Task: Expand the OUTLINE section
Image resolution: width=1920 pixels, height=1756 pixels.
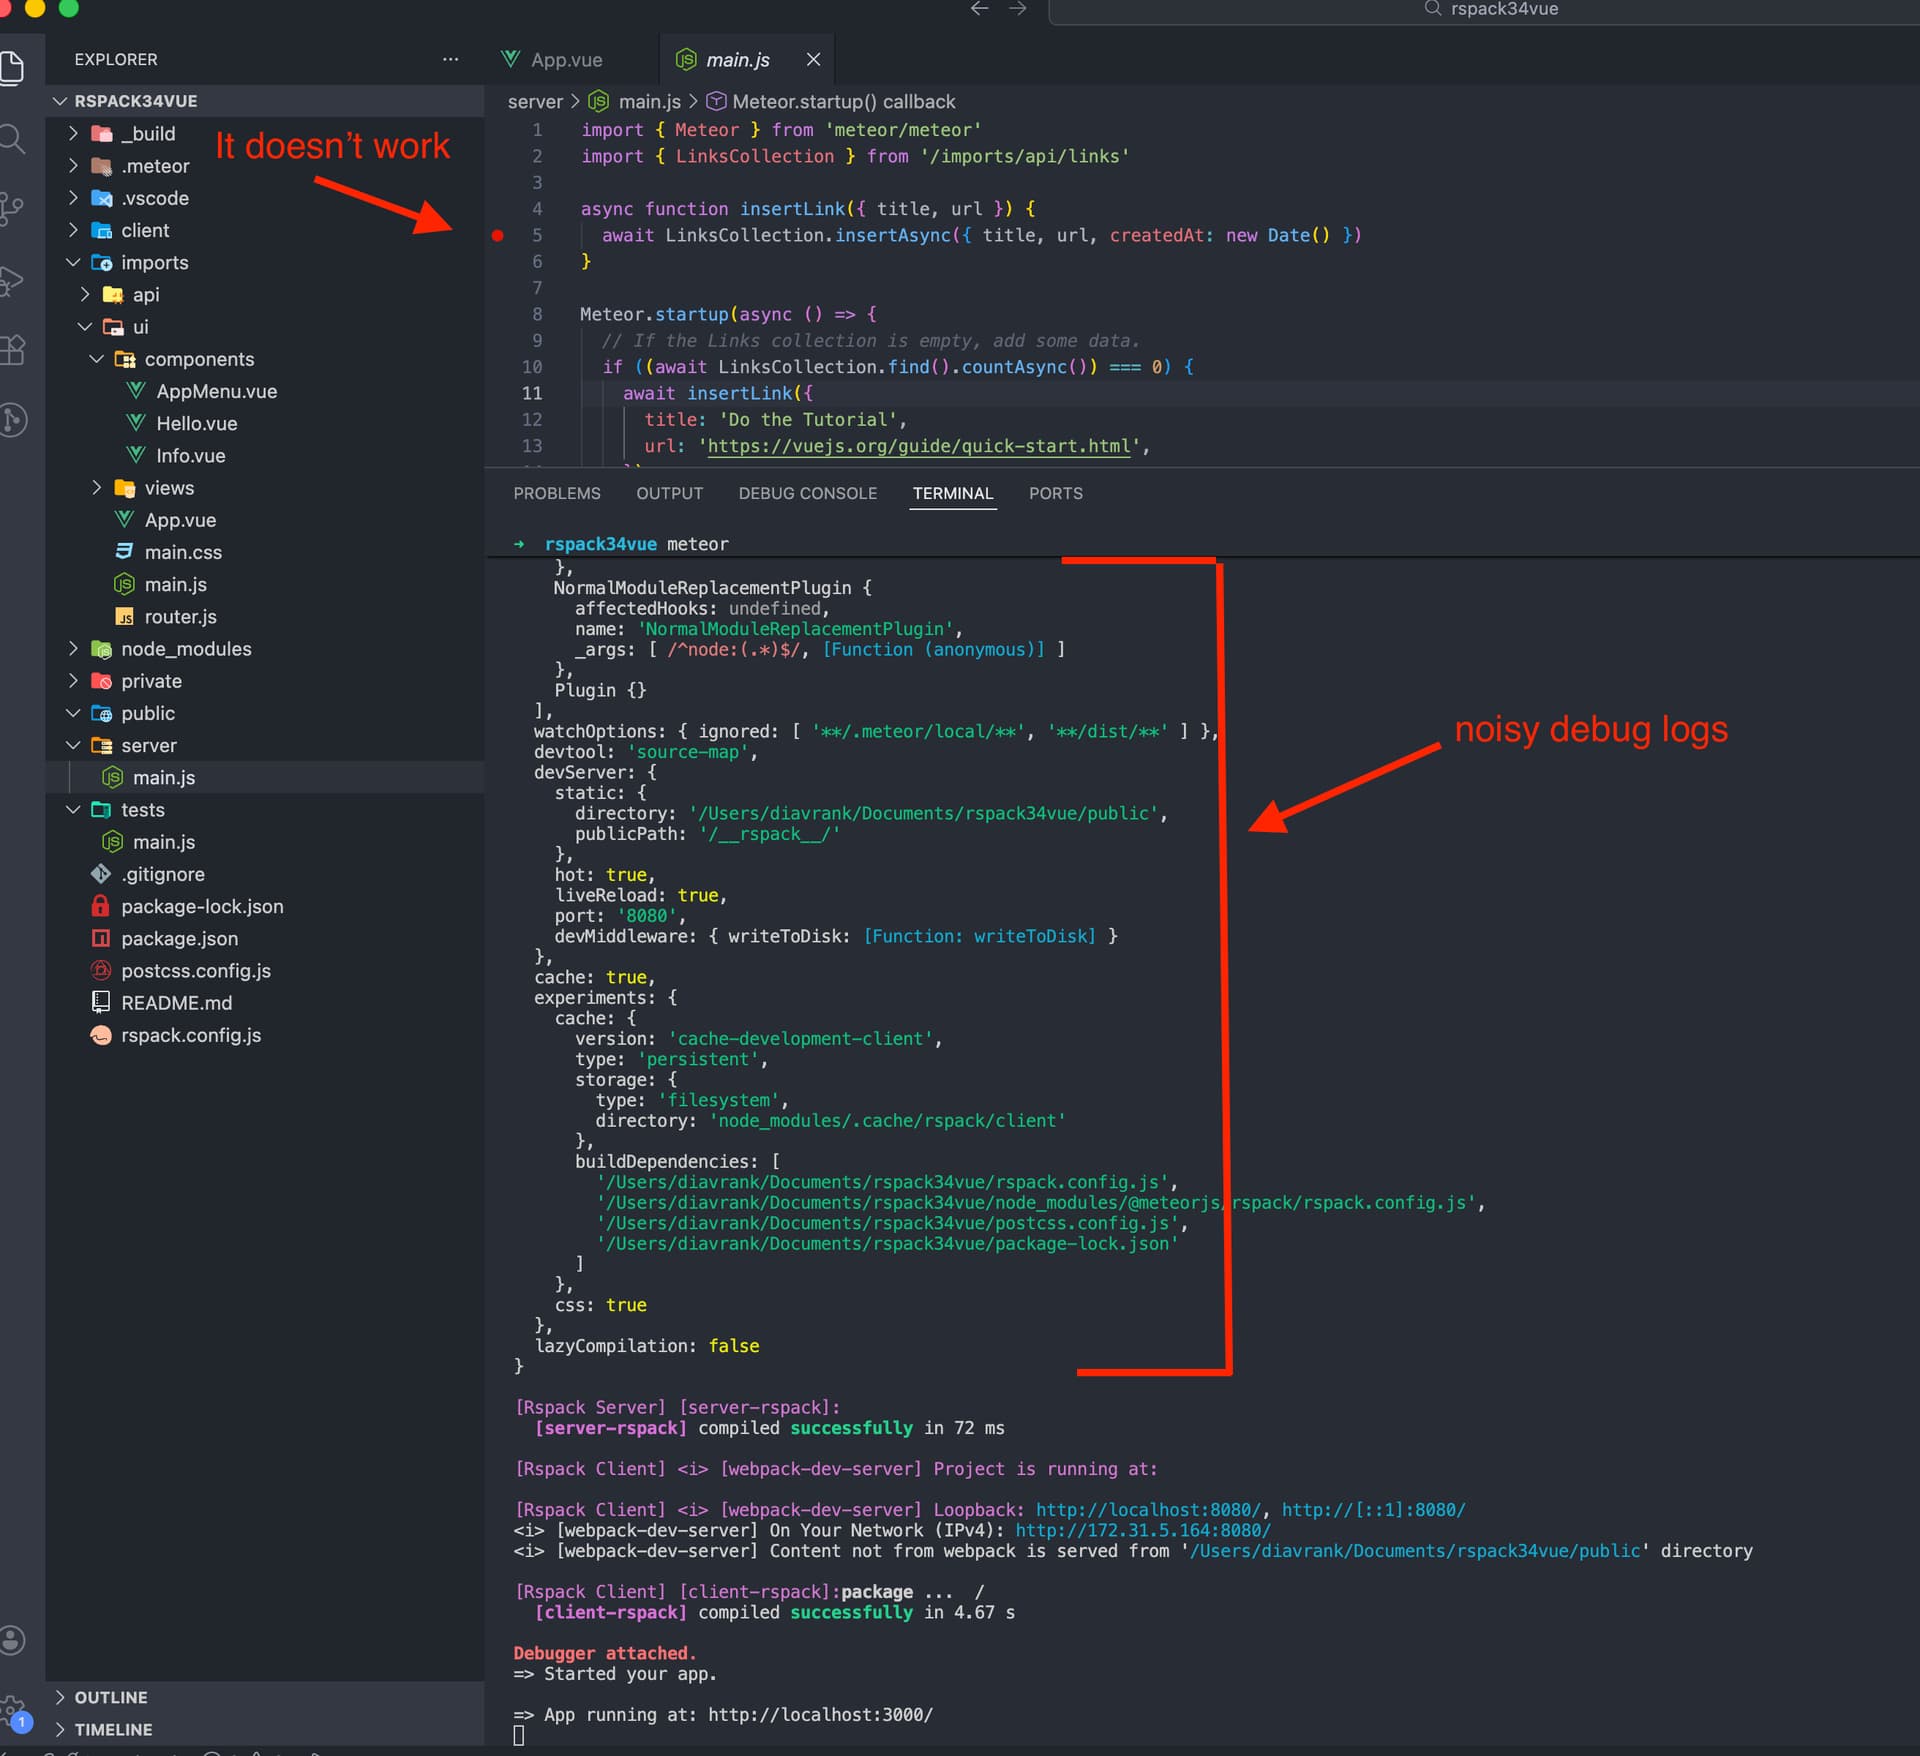Action: click(x=110, y=1697)
